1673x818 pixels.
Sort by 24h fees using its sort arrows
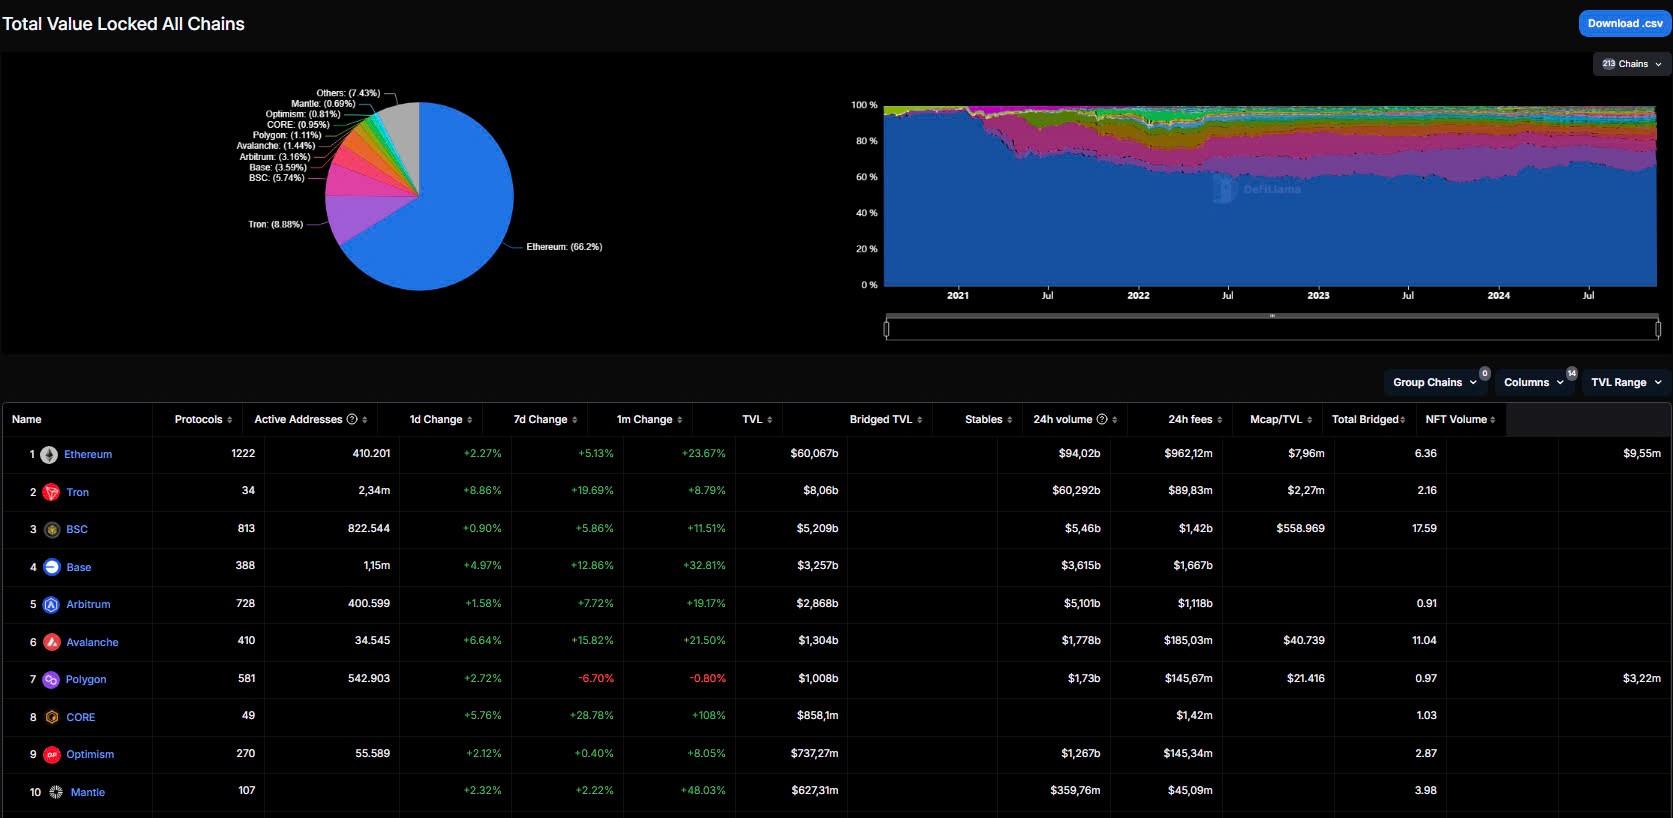pyautogui.click(x=1220, y=420)
